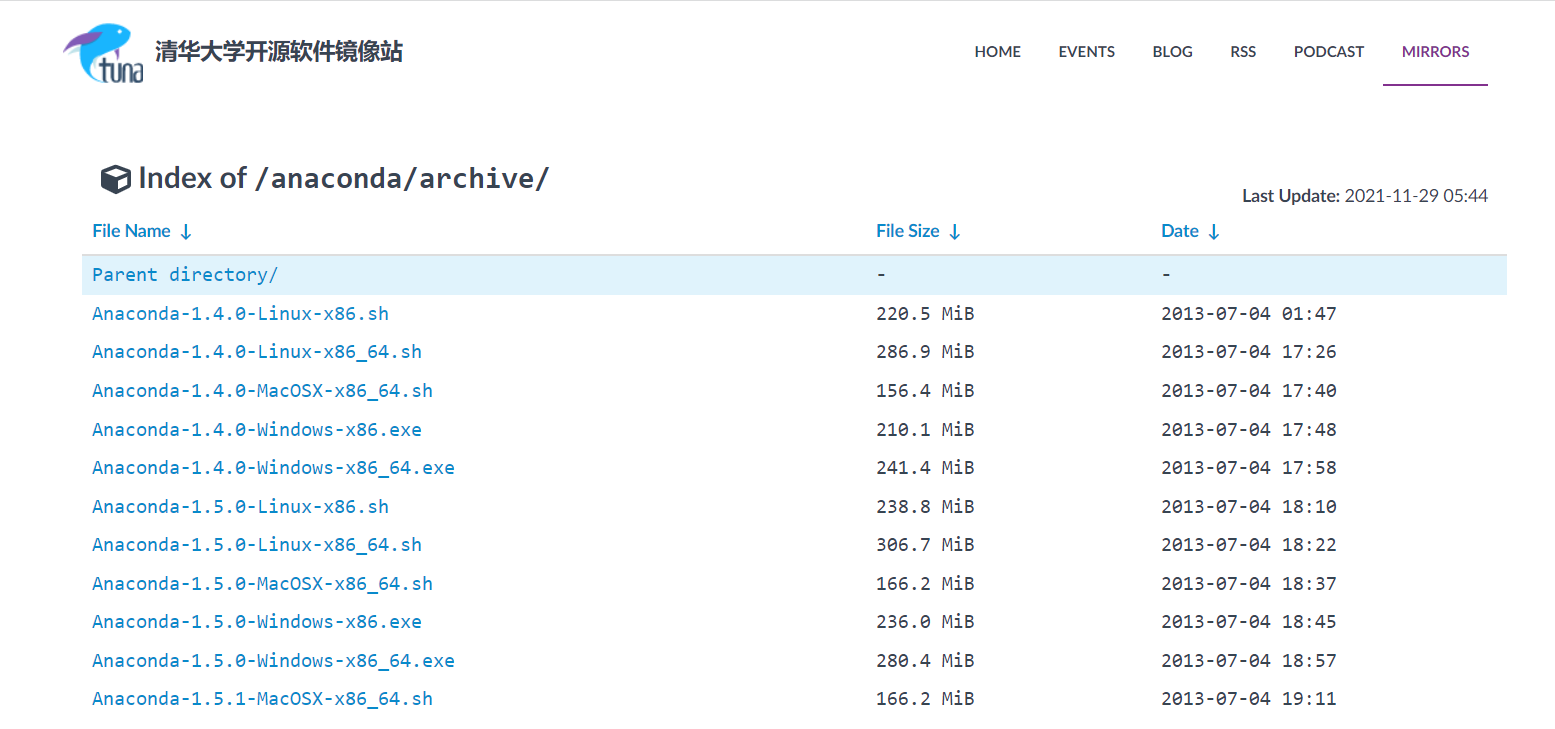Click the date 2013-07-04 18:57

[1249, 660]
